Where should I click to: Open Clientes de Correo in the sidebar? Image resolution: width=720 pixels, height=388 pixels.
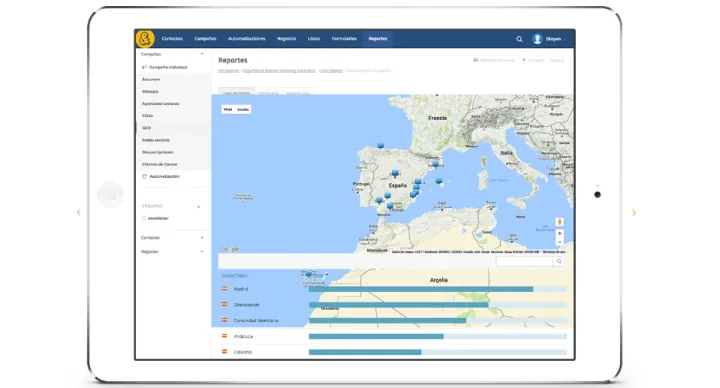pos(159,164)
